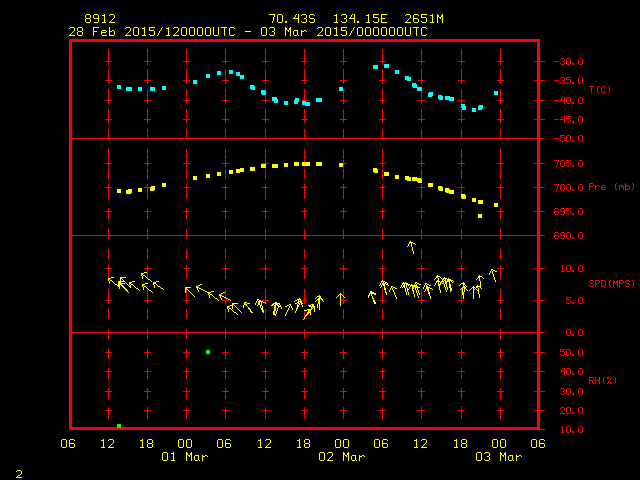The height and width of the screenshot is (480, 640).
Task: Click the 'SPD(MPS)' wind speed axis label
Action: pos(611,283)
